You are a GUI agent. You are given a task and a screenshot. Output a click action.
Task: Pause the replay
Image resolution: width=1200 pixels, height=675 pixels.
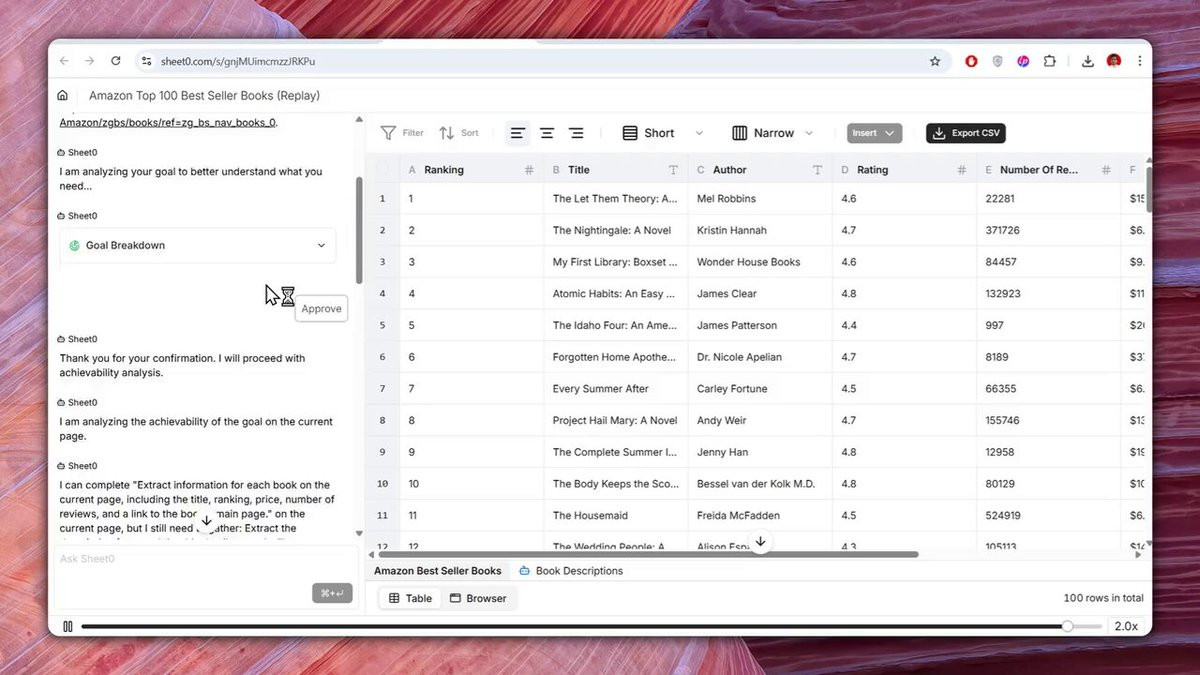point(67,626)
